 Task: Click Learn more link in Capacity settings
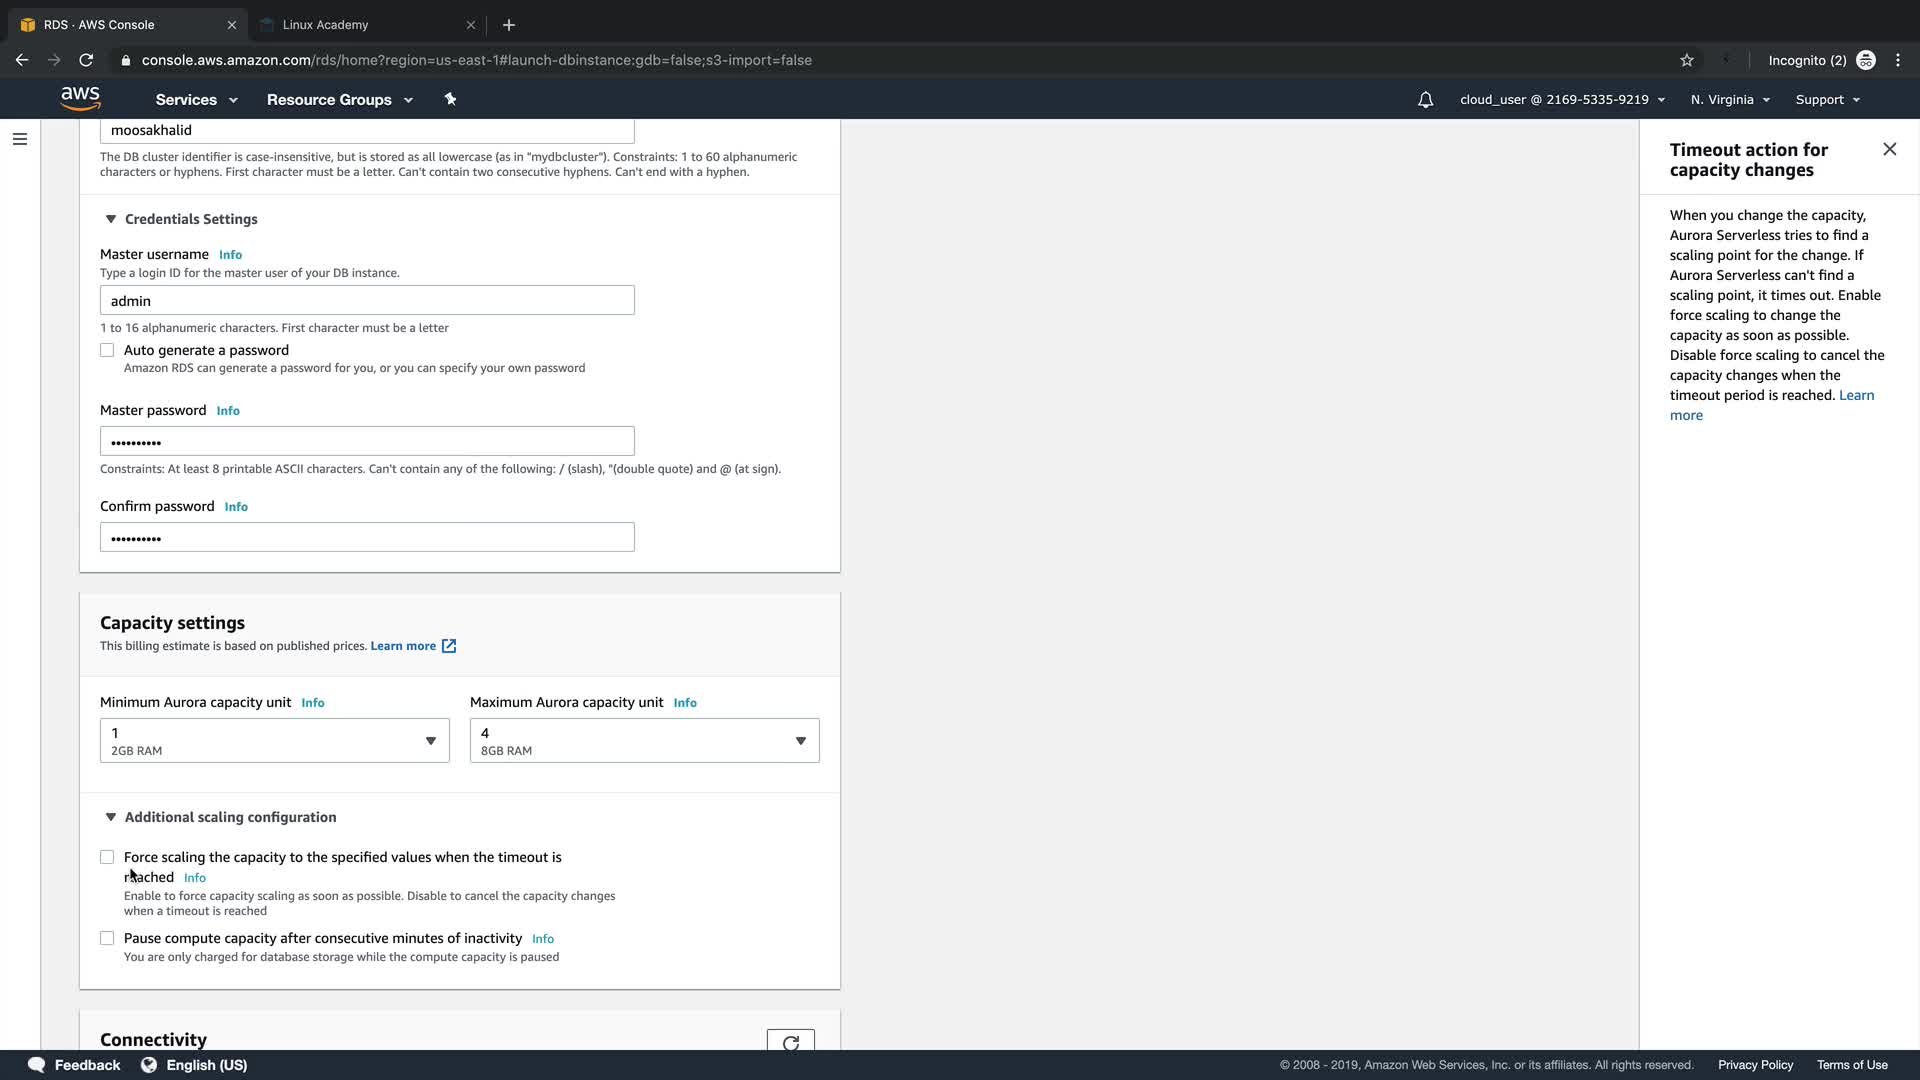(403, 646)
